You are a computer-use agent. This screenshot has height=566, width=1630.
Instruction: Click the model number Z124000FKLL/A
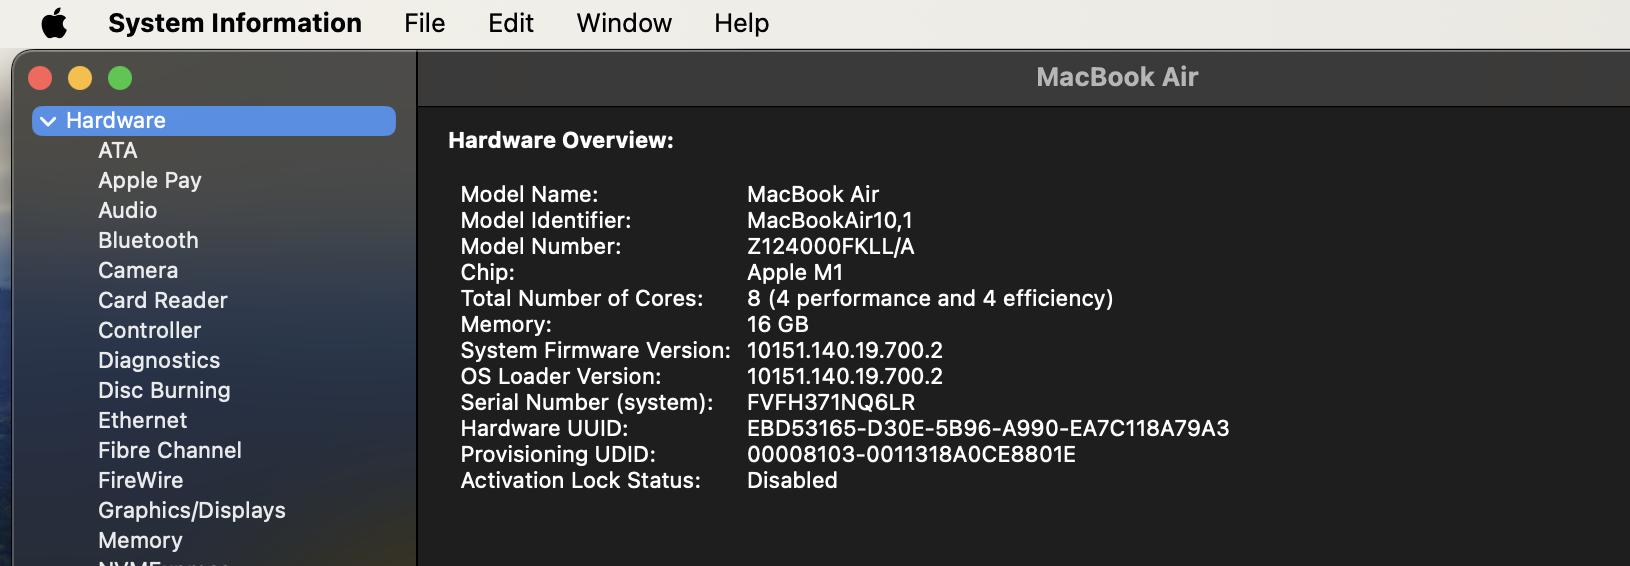pos(831,247)
